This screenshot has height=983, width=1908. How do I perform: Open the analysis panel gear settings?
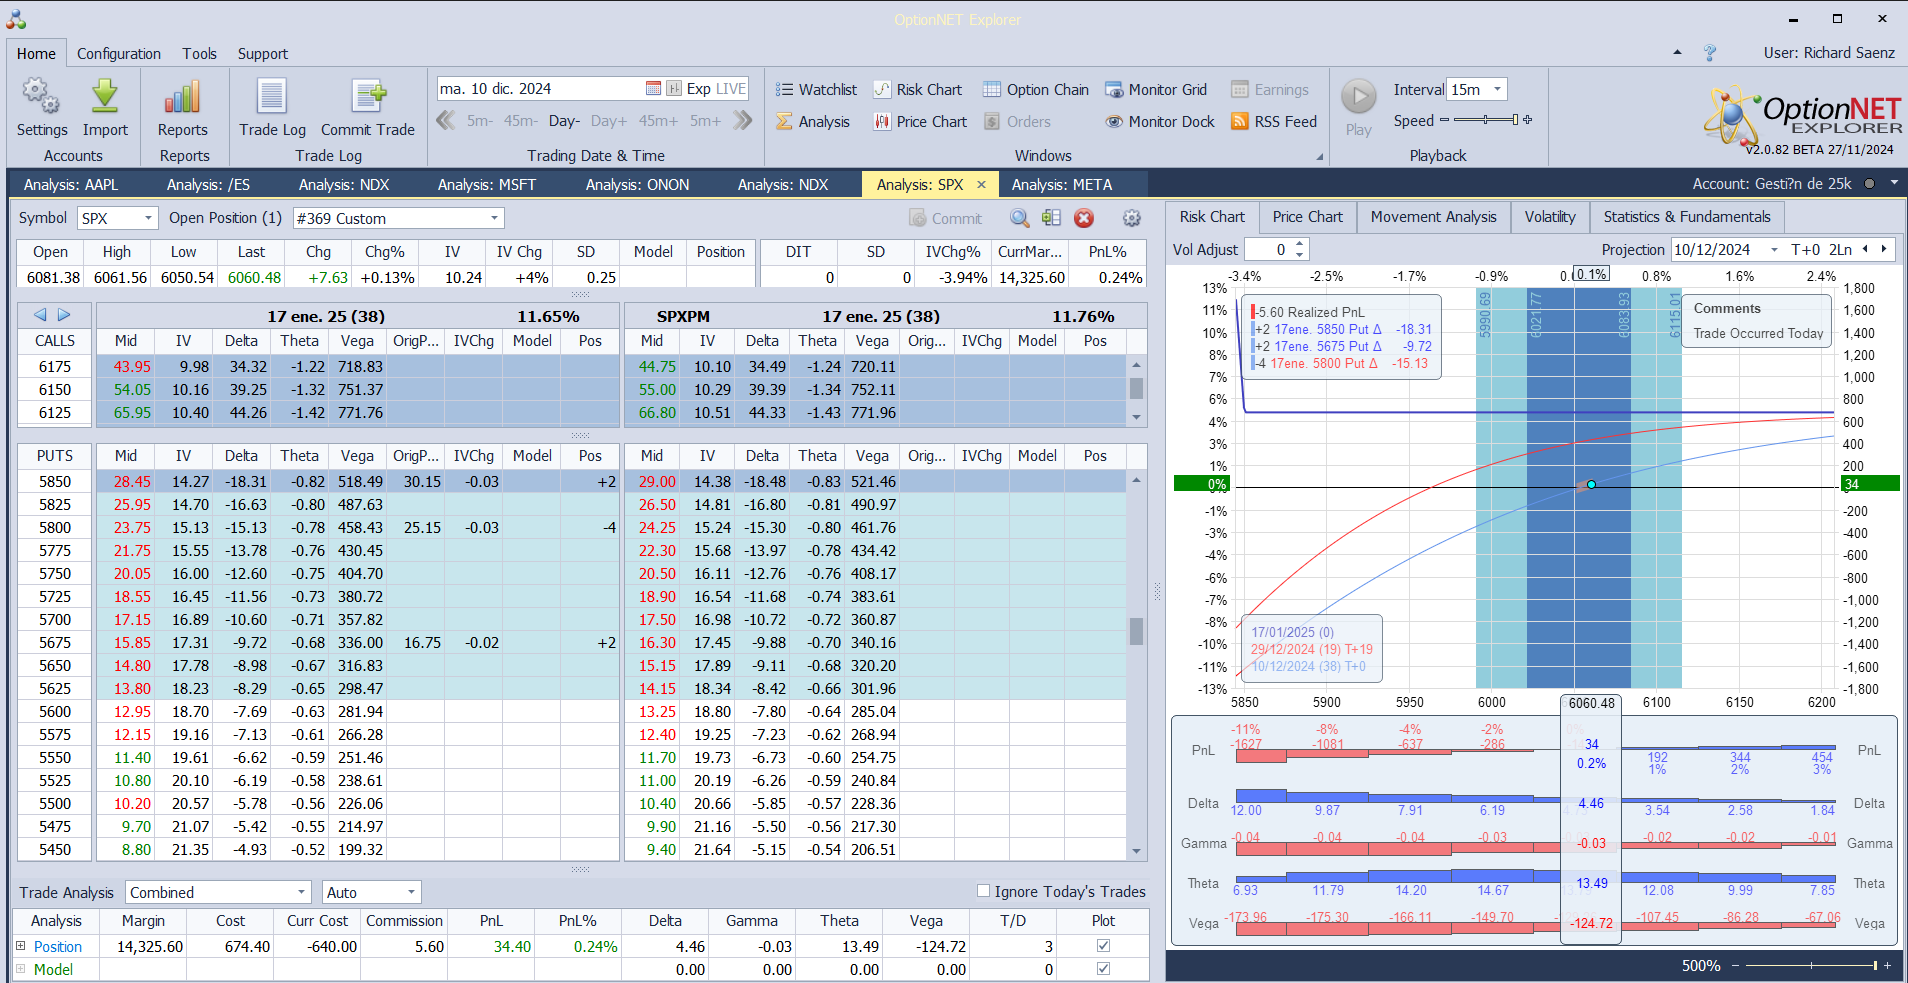tap(1132, 218)
